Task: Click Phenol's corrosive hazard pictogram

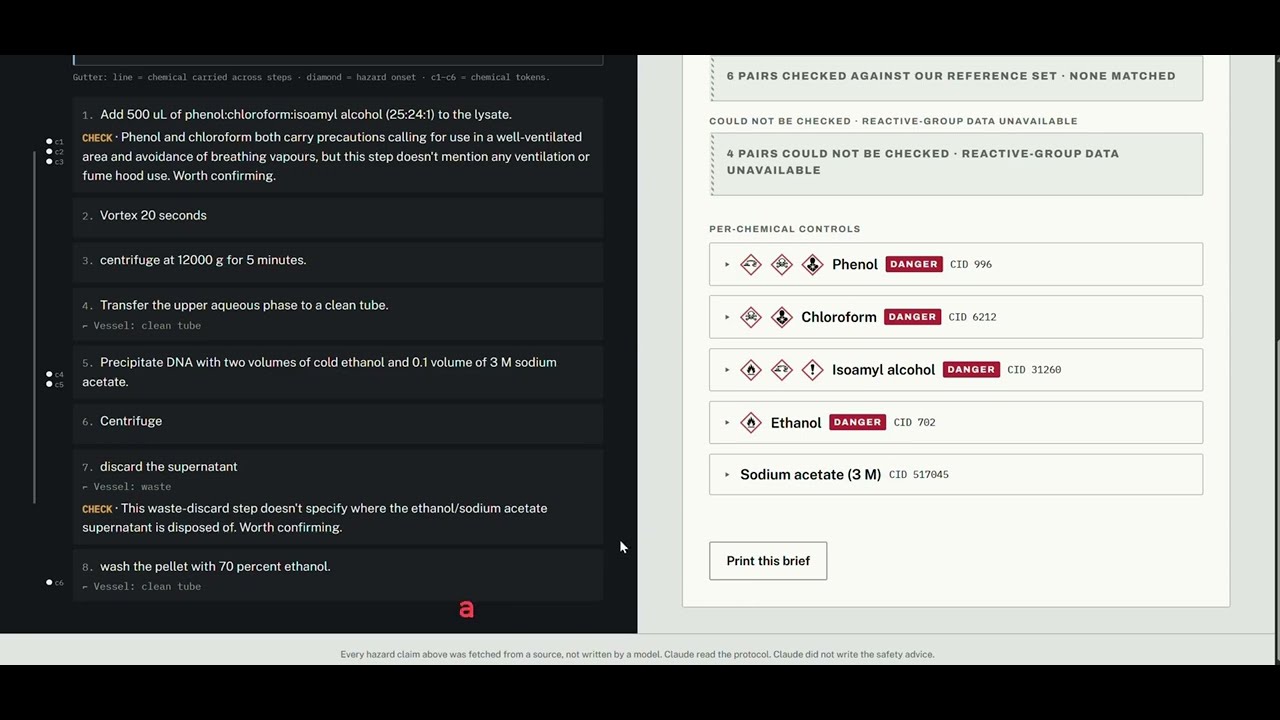Action: (x=751, y=264)
